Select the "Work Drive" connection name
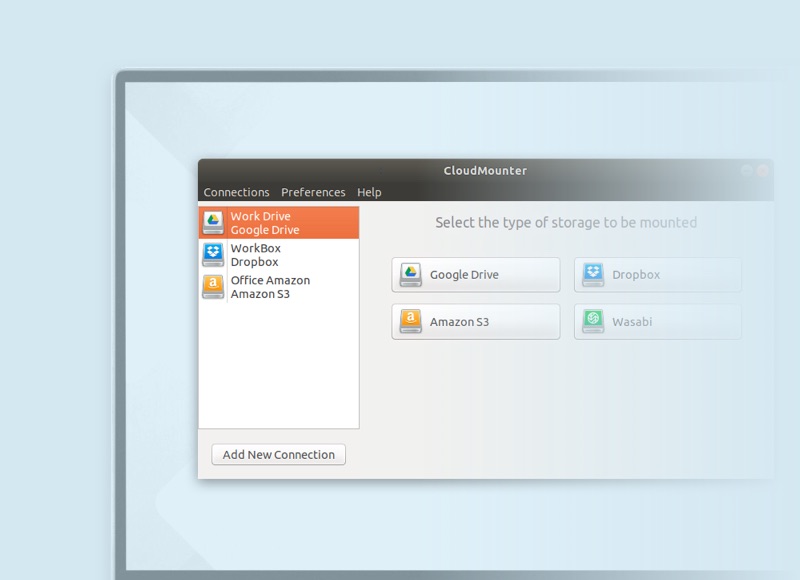Viewport: 800px width, 580px height. [x=260, y=216]
